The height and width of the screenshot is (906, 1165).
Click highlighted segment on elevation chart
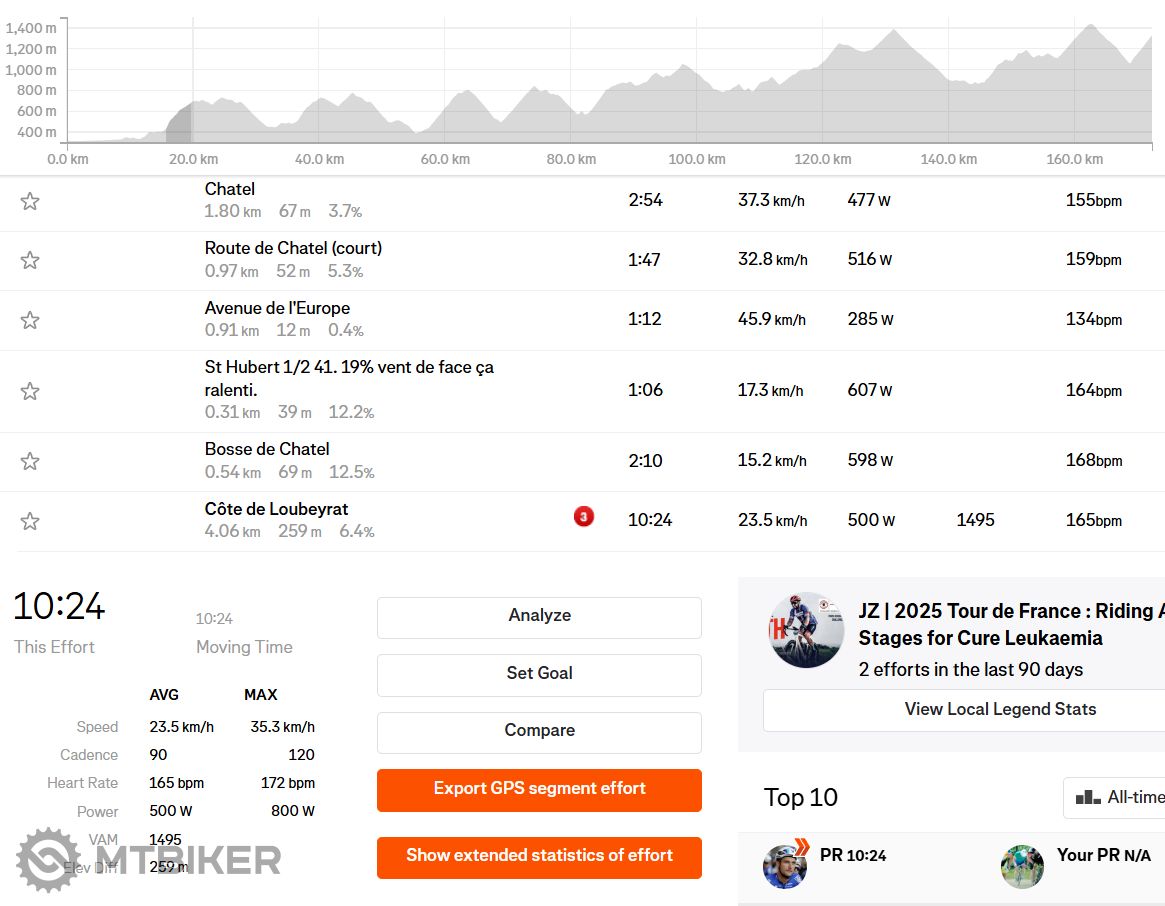179,123
